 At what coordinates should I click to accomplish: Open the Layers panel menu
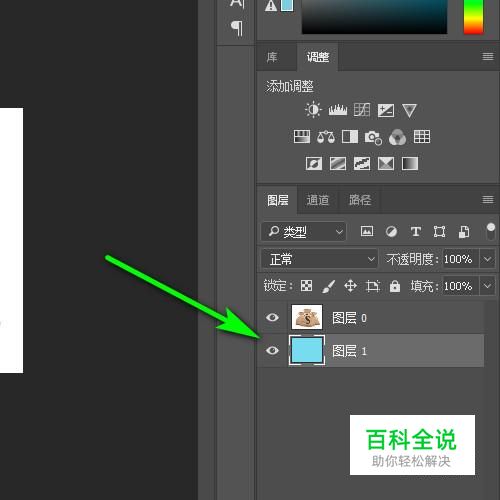point(488,200)
